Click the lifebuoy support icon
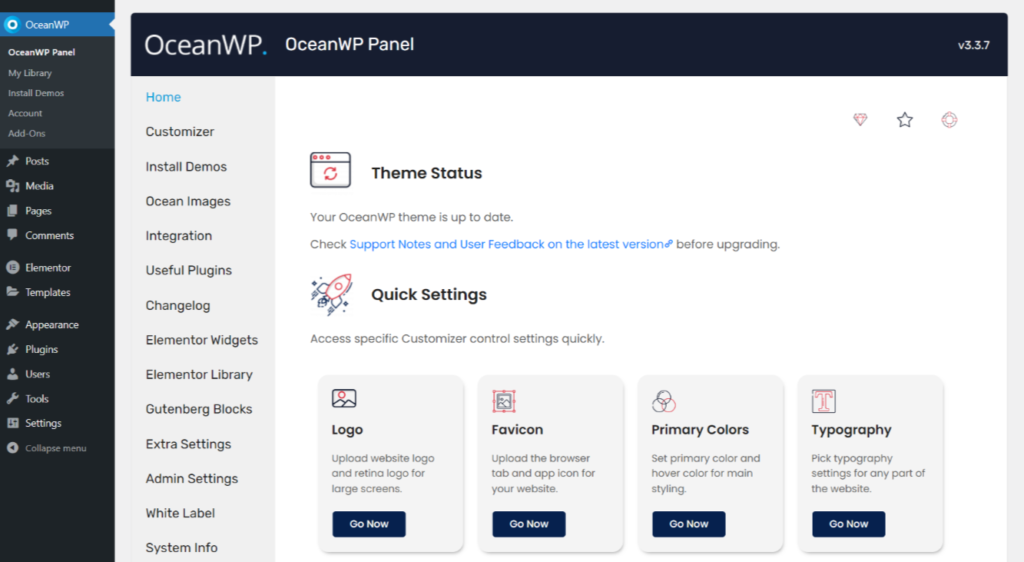Screen dimensions: 1024x562 [x=949, y=120]
